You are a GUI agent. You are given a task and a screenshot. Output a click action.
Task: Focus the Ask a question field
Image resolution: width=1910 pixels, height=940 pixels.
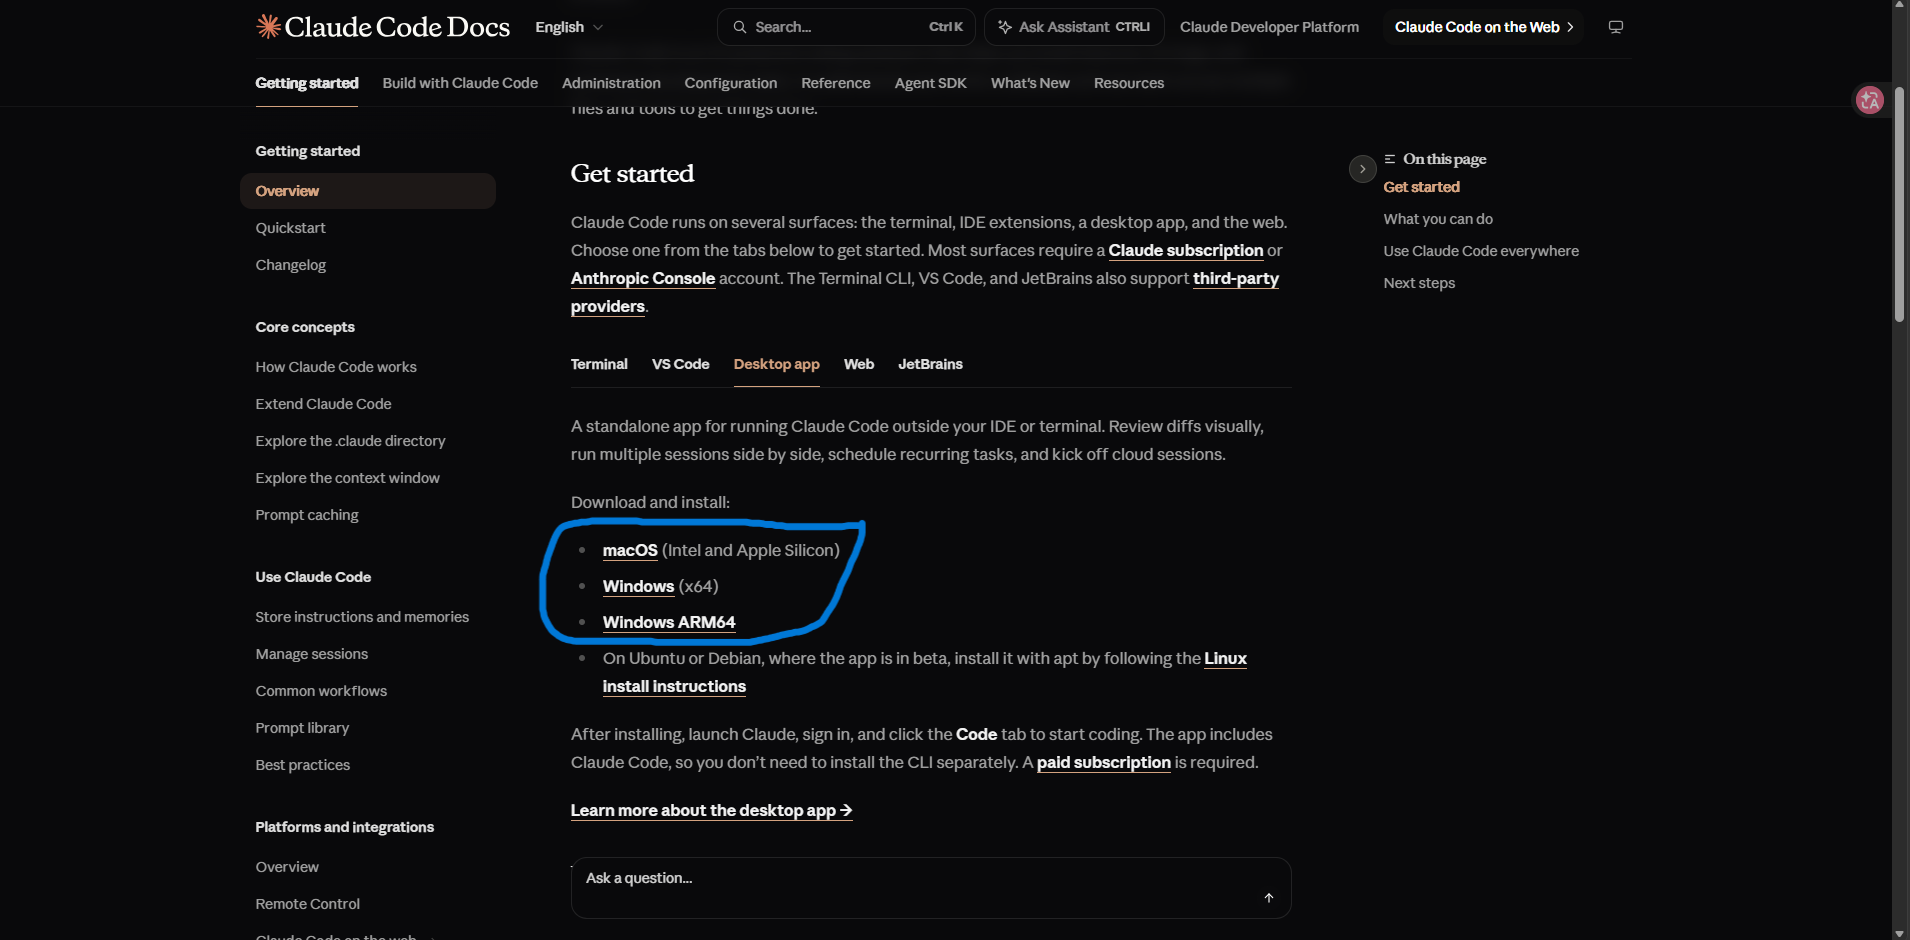pos(931,888)
